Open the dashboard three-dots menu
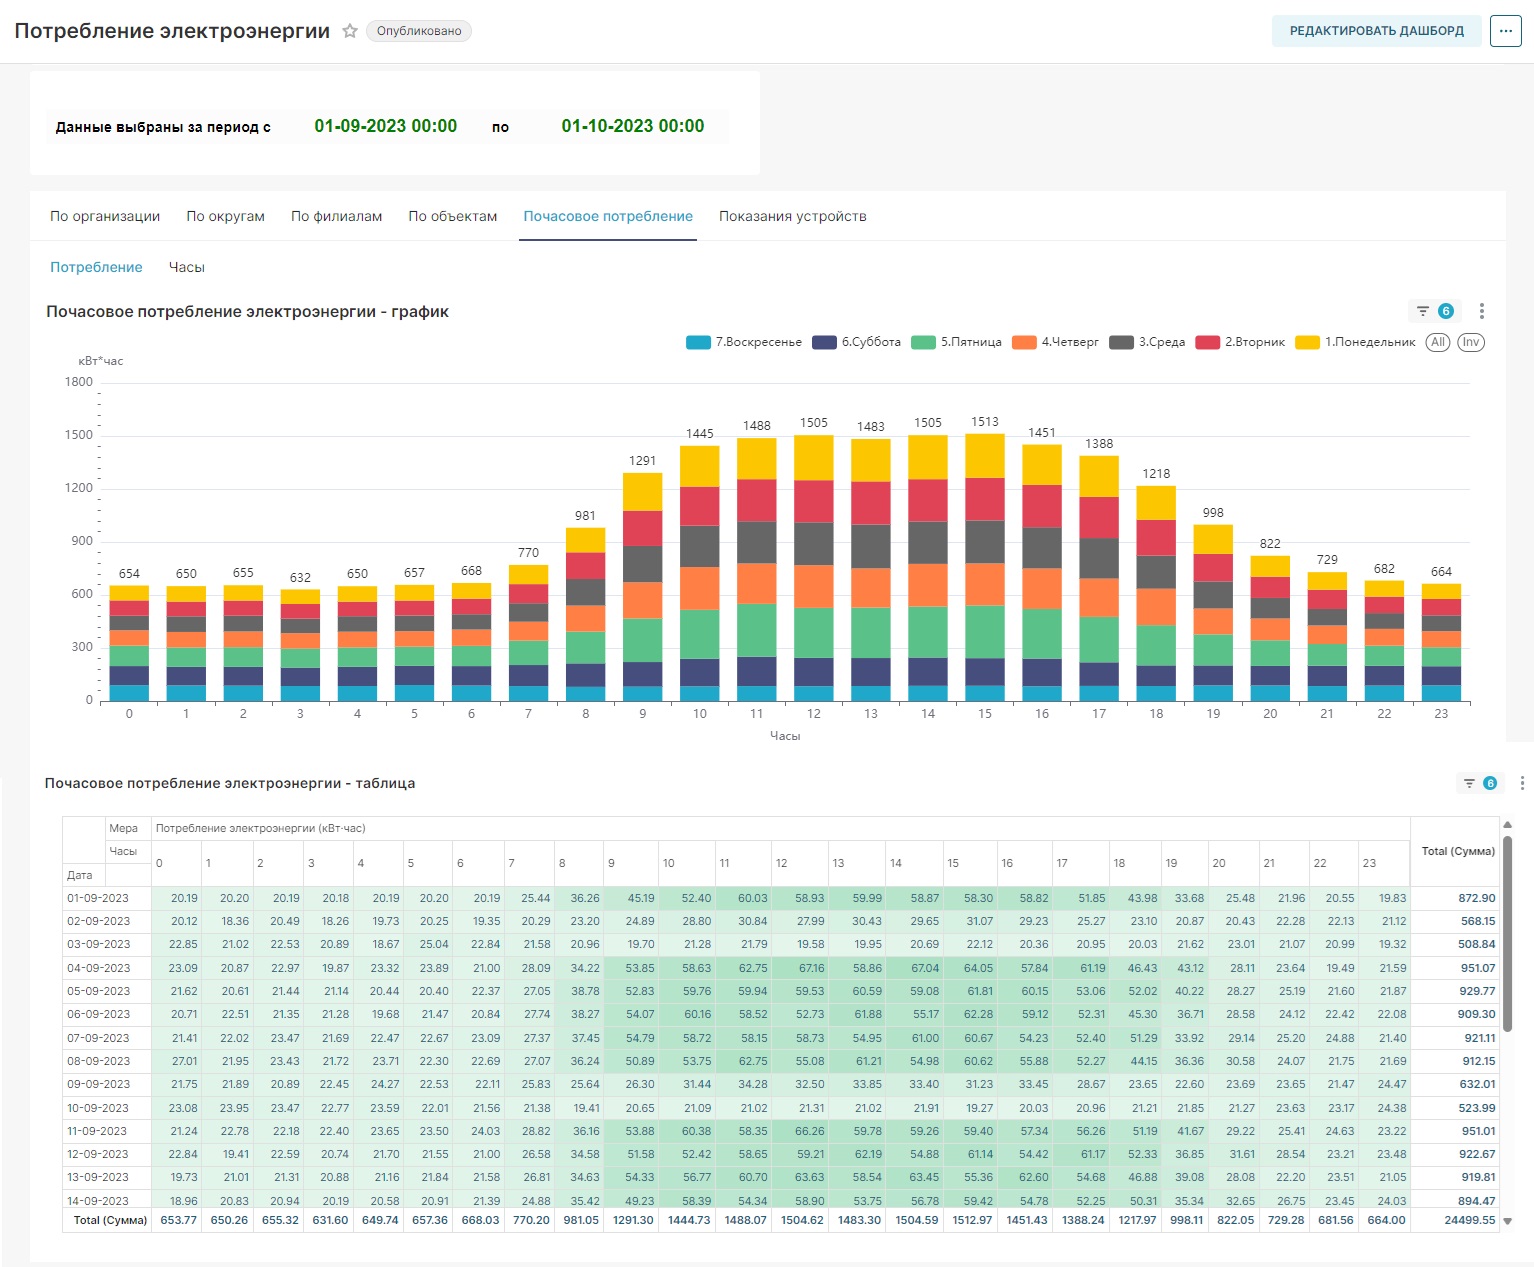The height and width of the screenshot is (1267, 1534). click(x=1505, y=31)
